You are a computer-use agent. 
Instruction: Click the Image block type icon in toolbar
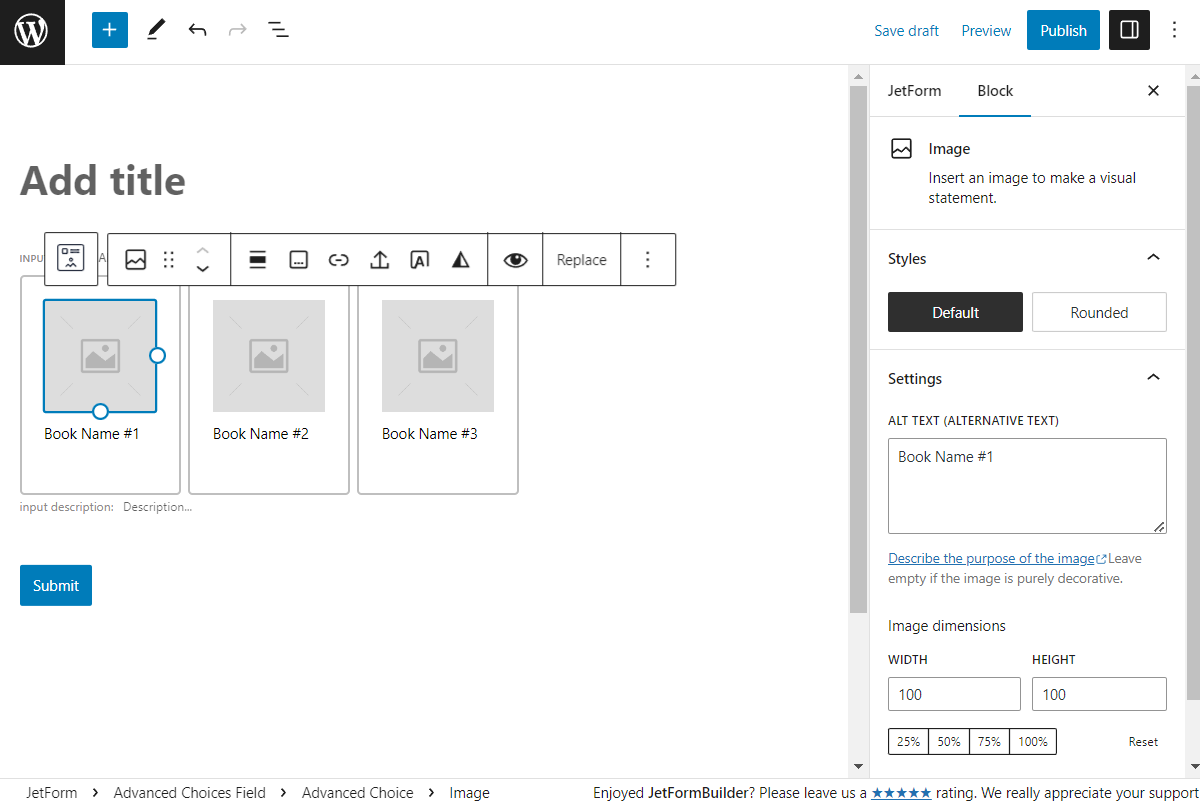pos(135,259)
